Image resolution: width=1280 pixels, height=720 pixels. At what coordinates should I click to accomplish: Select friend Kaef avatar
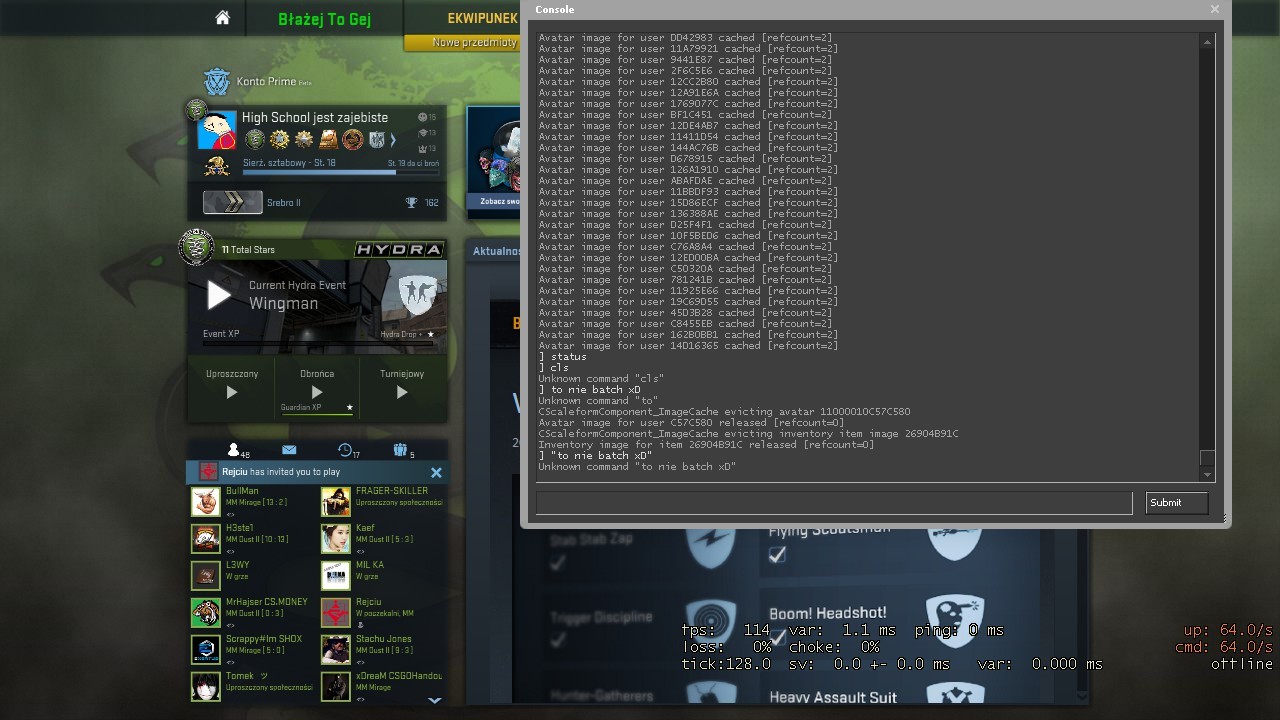click(336, 539)
